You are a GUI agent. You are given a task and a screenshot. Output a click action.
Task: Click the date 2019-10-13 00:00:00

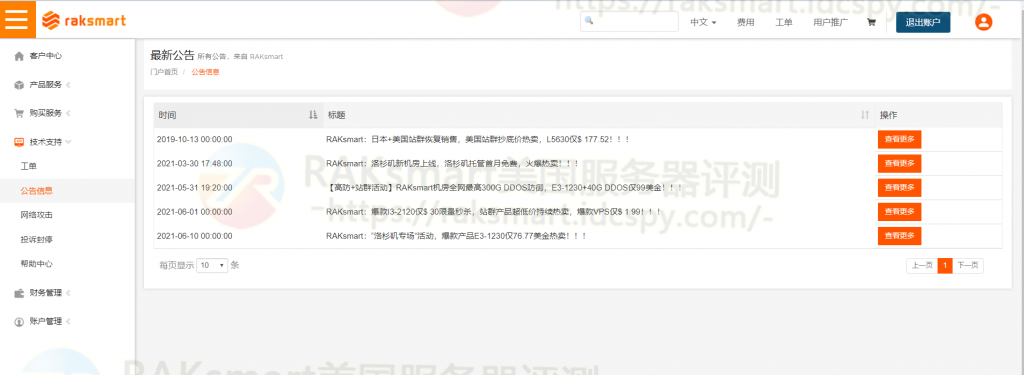tap(195, 139)
